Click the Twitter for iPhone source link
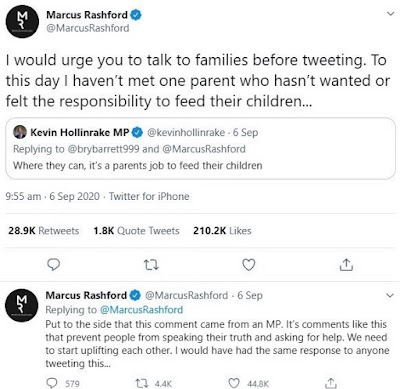400x389 pixels. [x=149, y=196]
